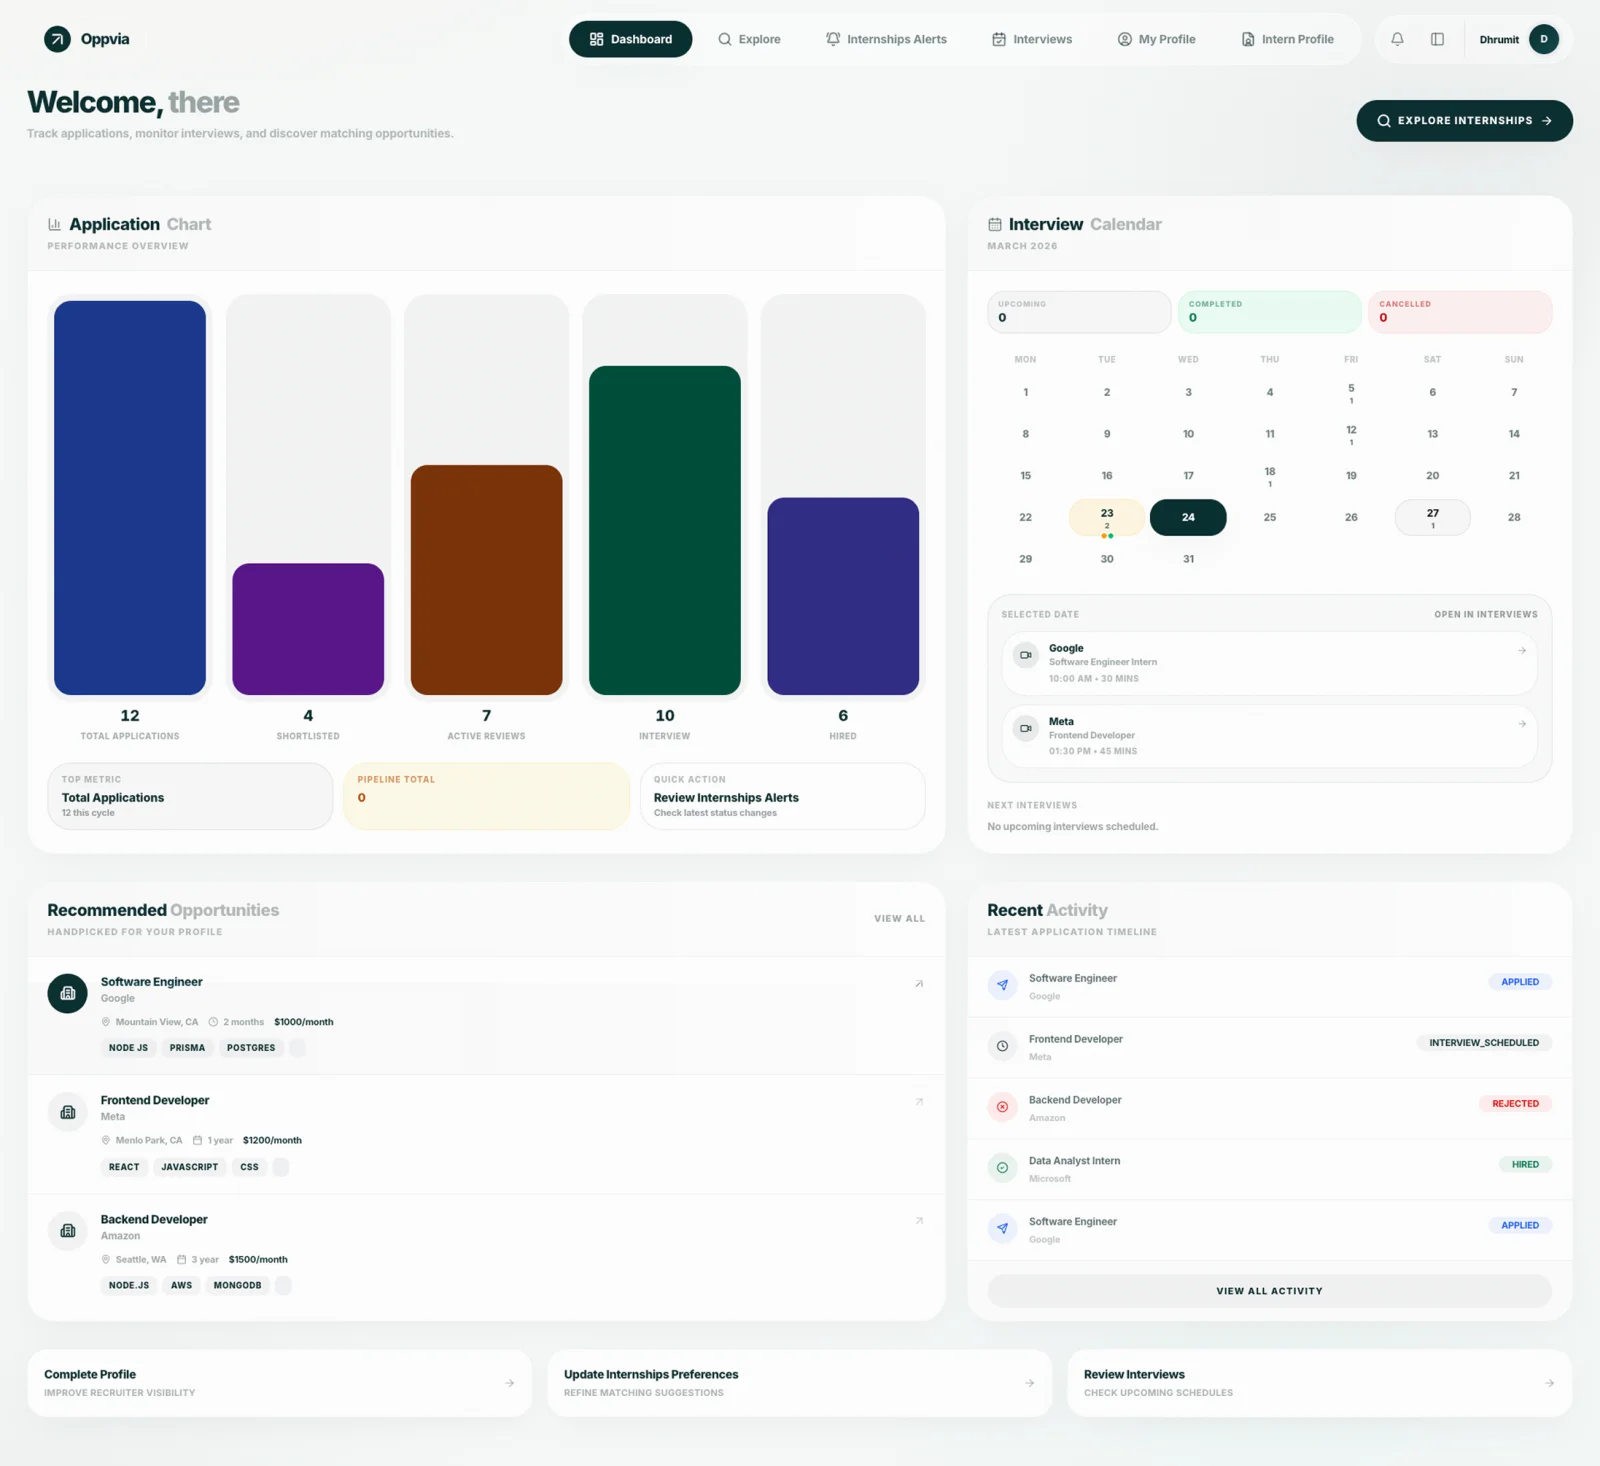The width and height of the screenshot is (1600, 1466).
Task: Open Software Engineer opportunity arrow icon
Action: click(919, 984)
